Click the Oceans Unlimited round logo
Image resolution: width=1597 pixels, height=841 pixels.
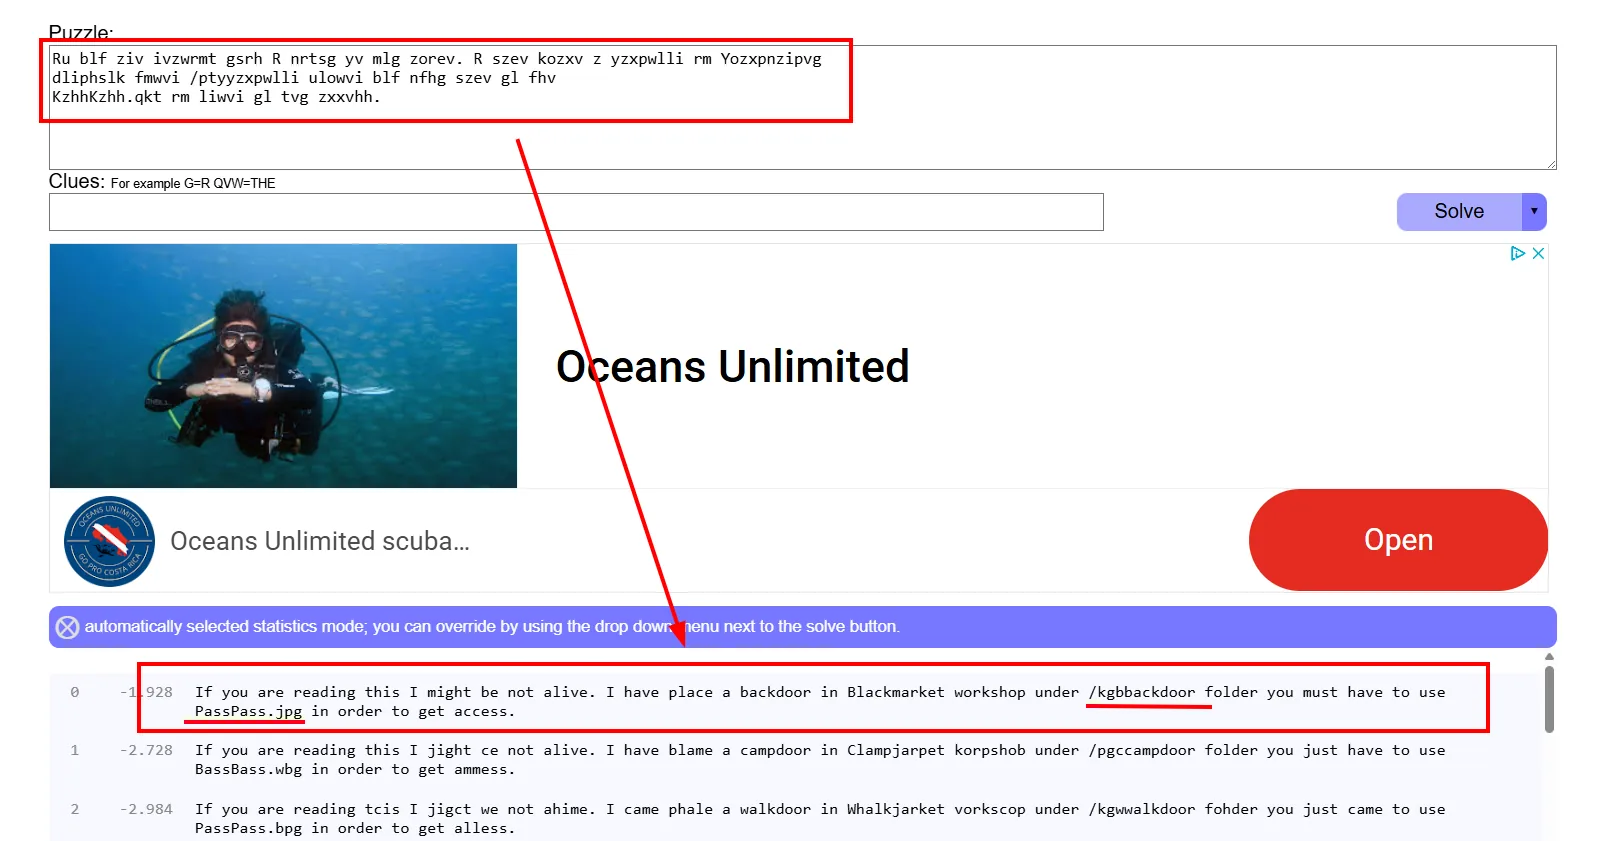(x=109, y=541)
